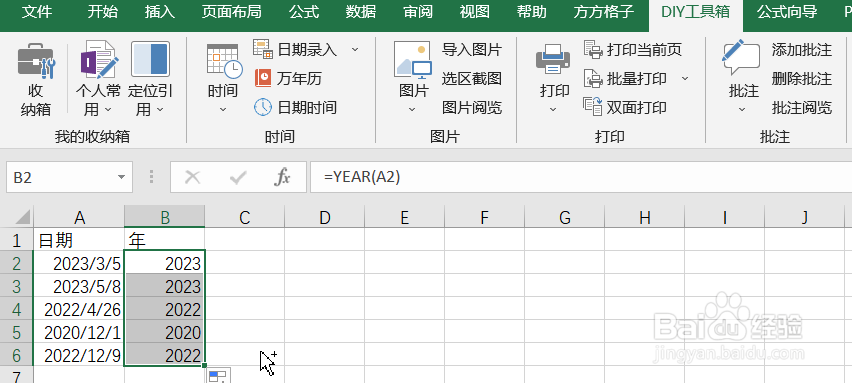
Task: Click the cancel X formula button
Action: [x=192, y=177]
